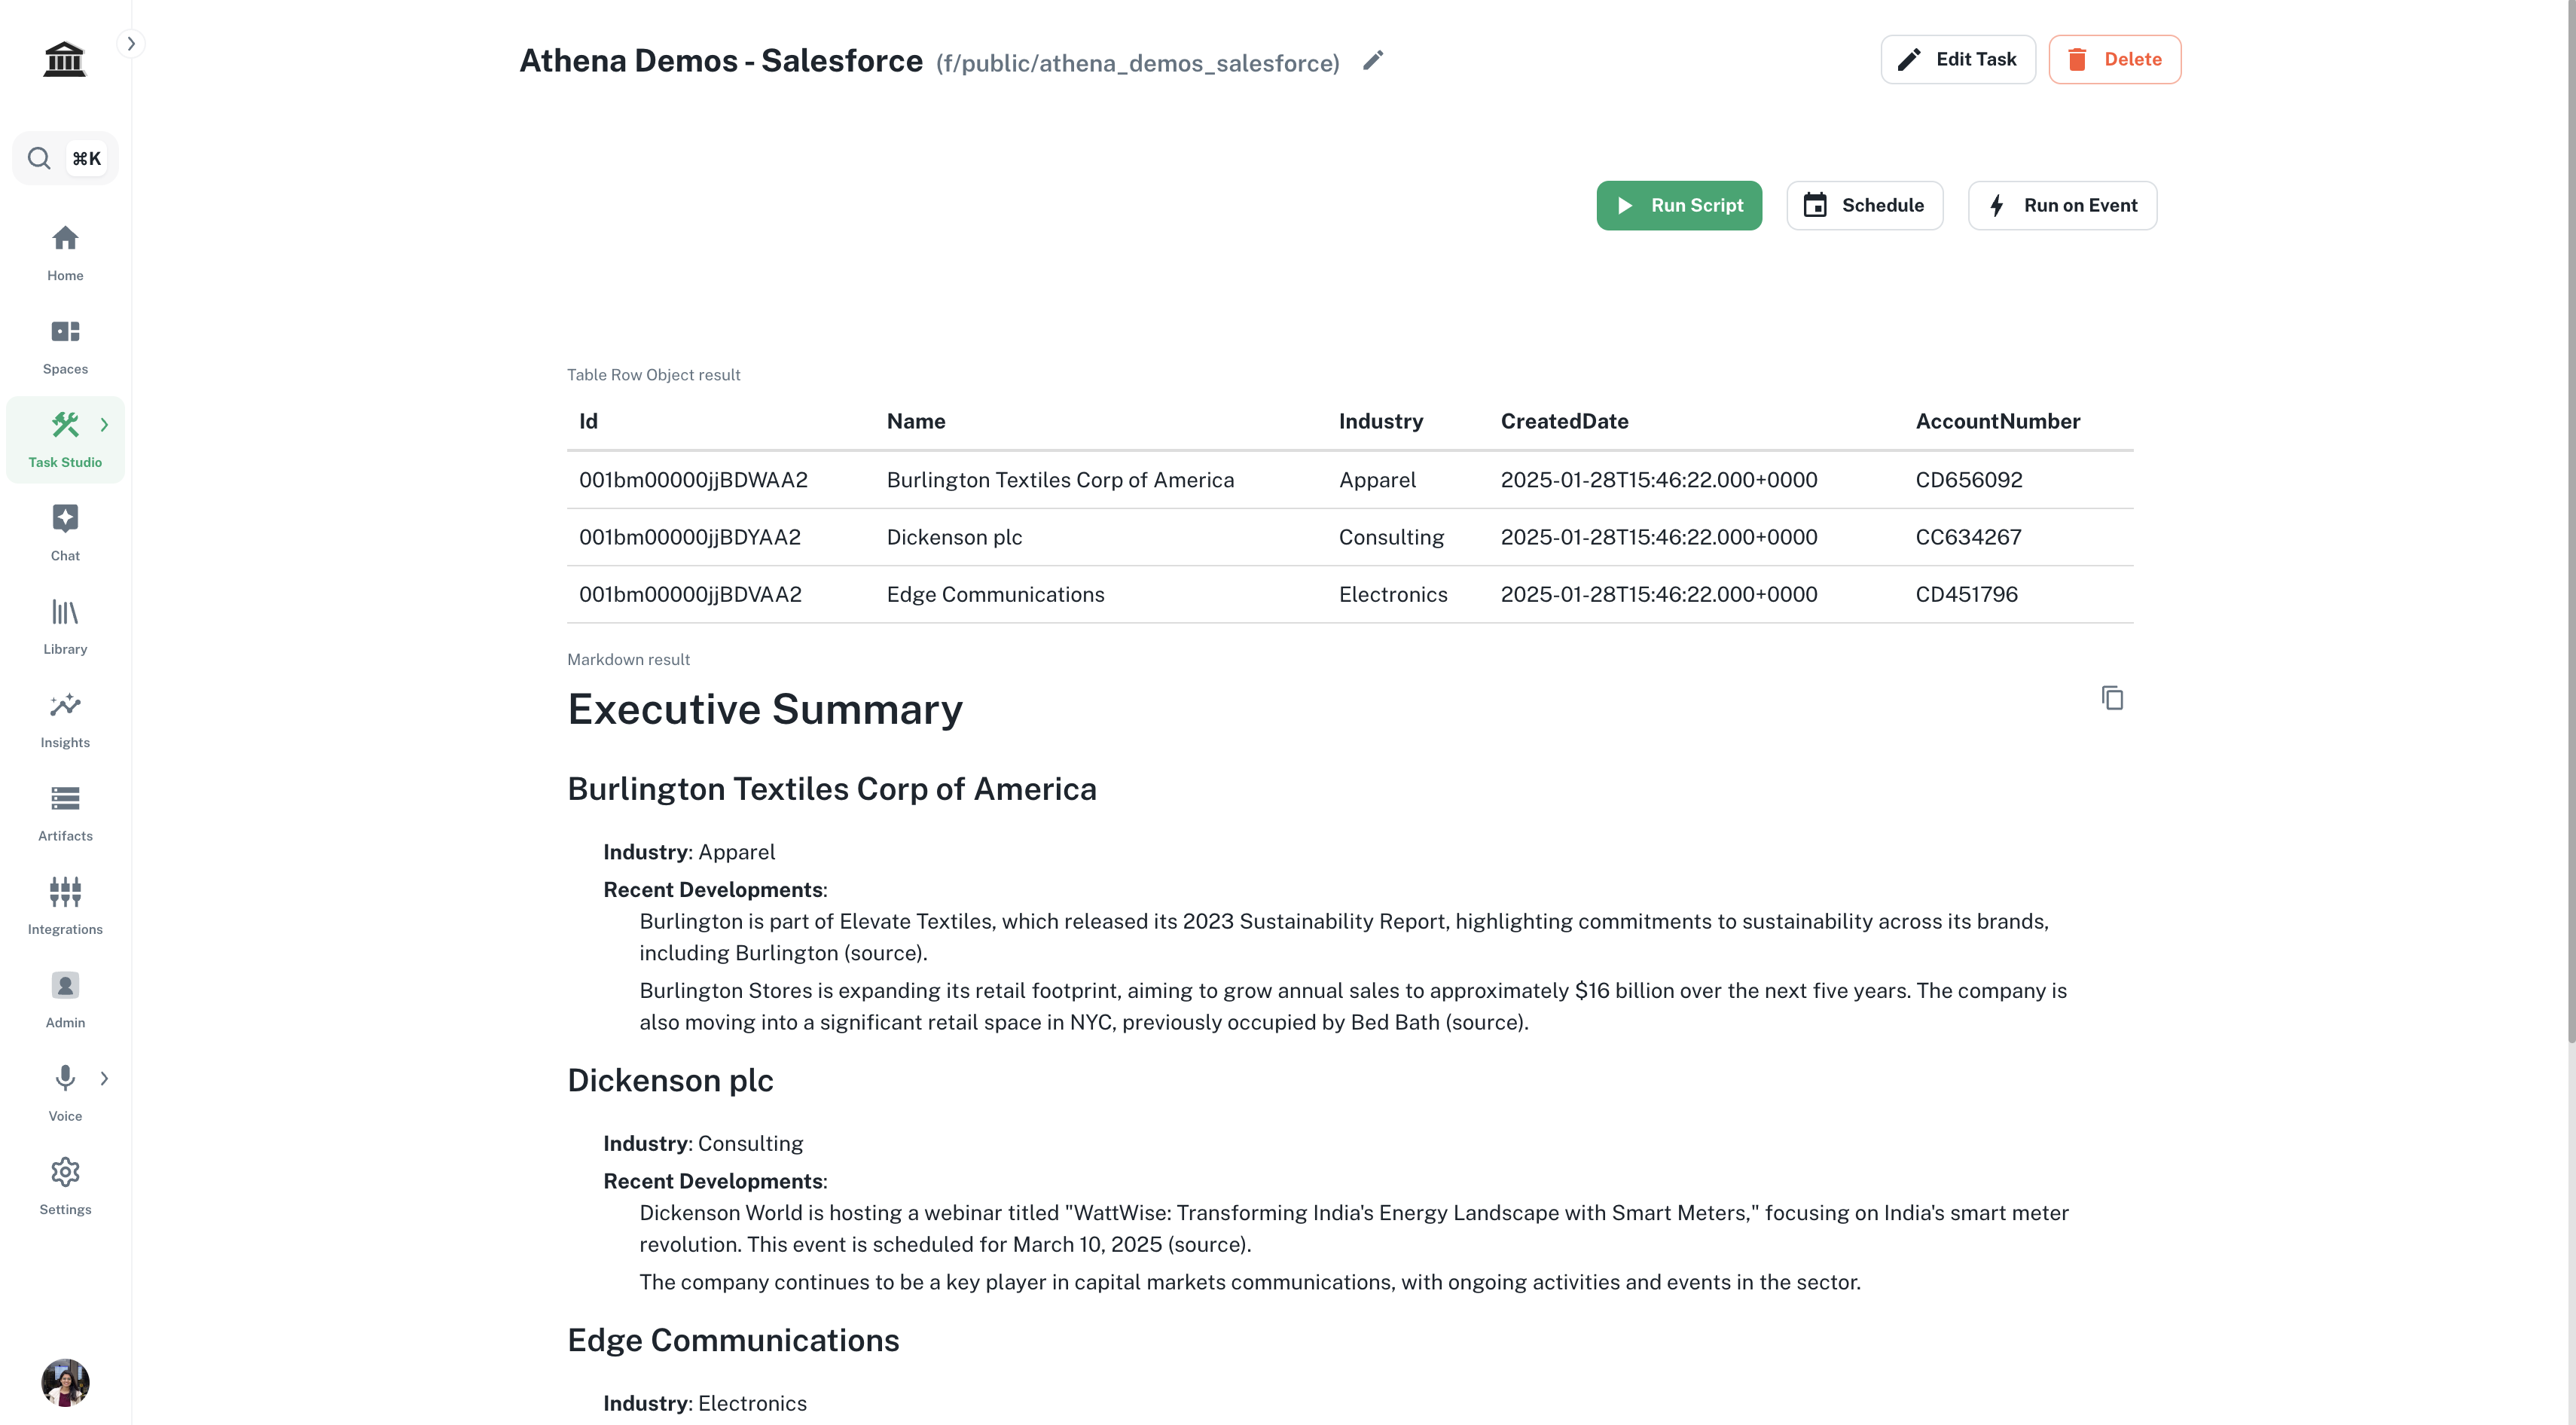Open the user profile avatar
Screen dimensions: 2576x1425
point(65,1382)
